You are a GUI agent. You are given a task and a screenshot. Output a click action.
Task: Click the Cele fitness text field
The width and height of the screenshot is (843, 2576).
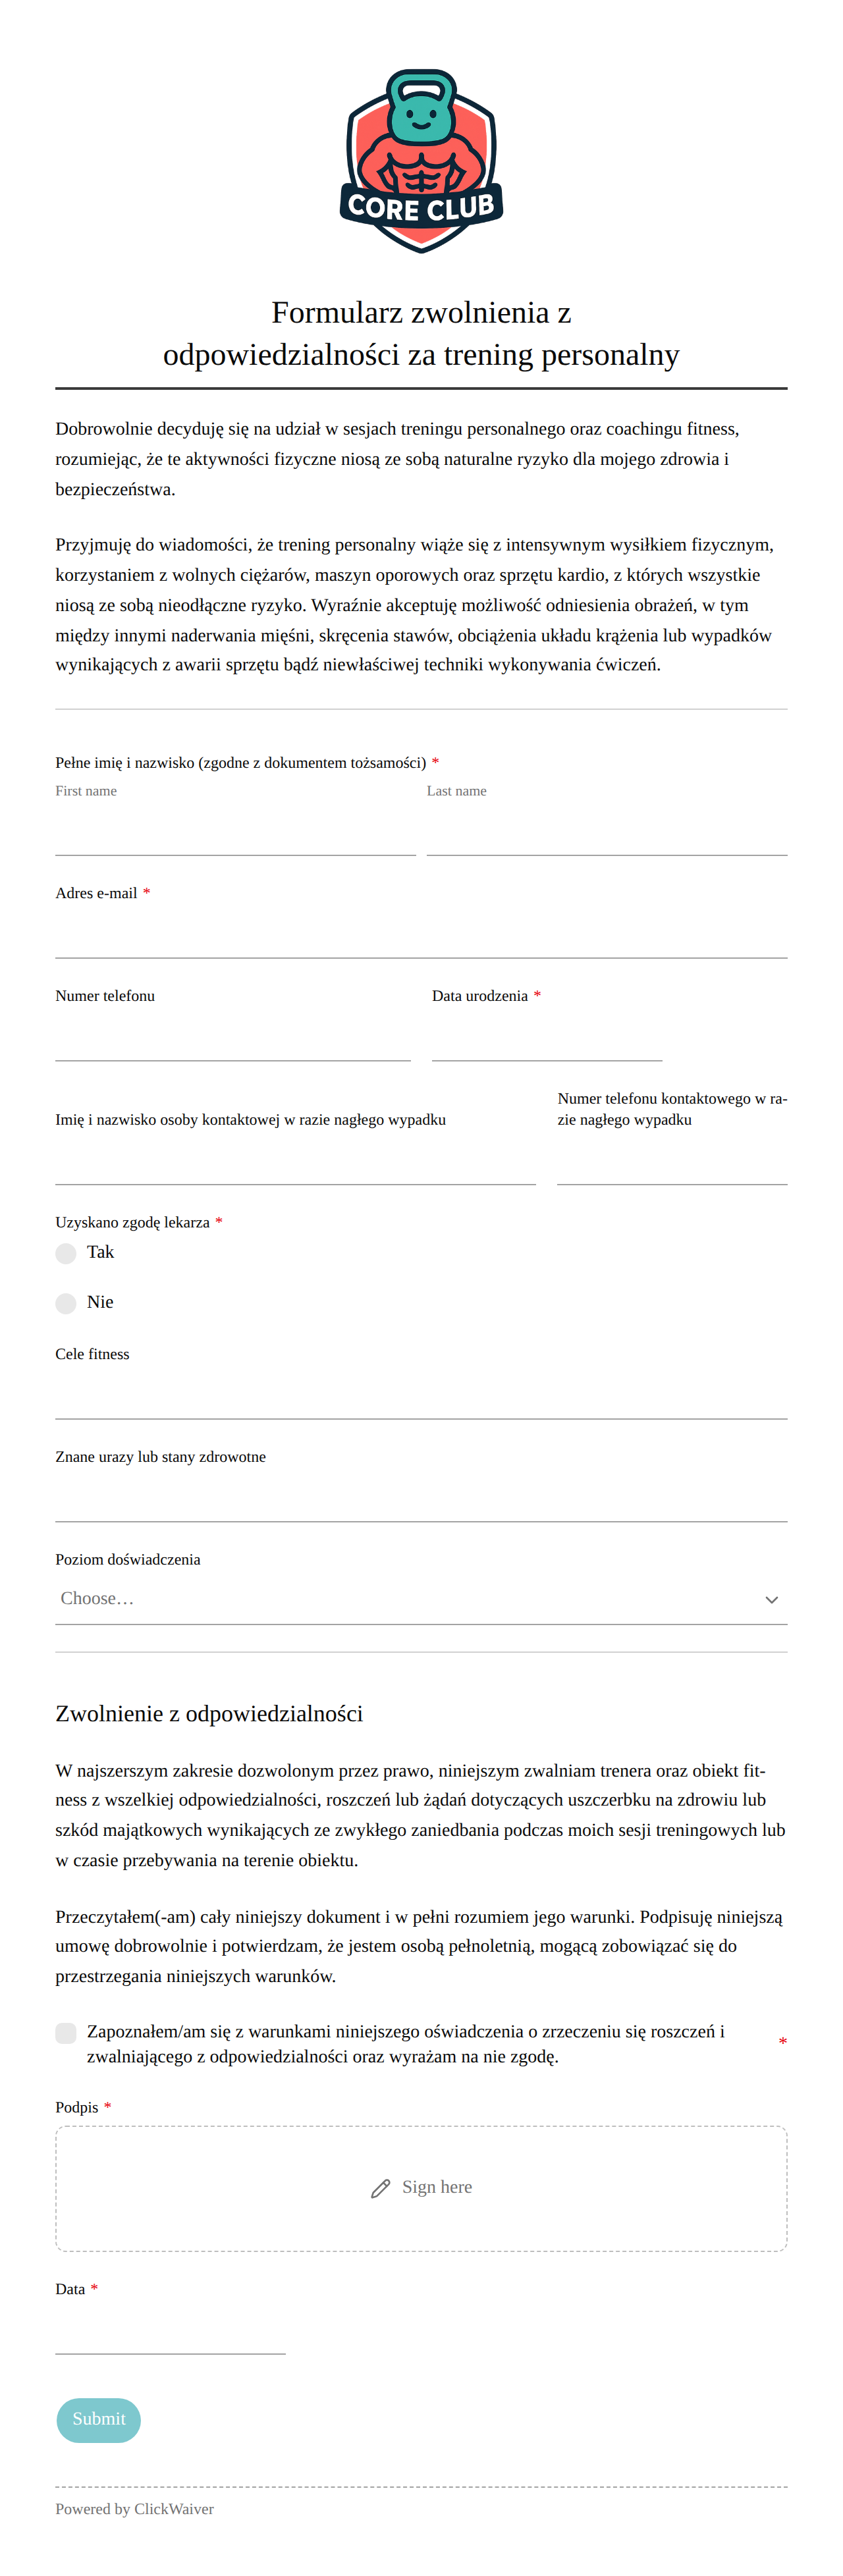(421, 1395)
